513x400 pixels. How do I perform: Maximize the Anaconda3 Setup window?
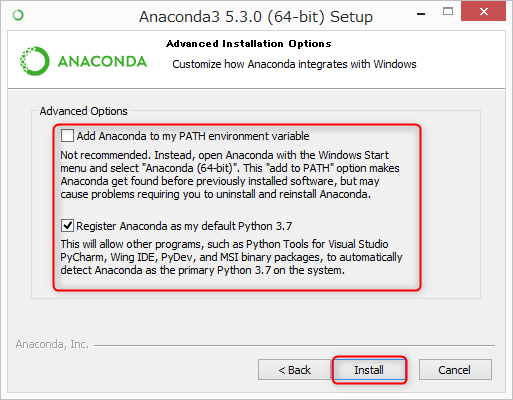click(448, 12)
